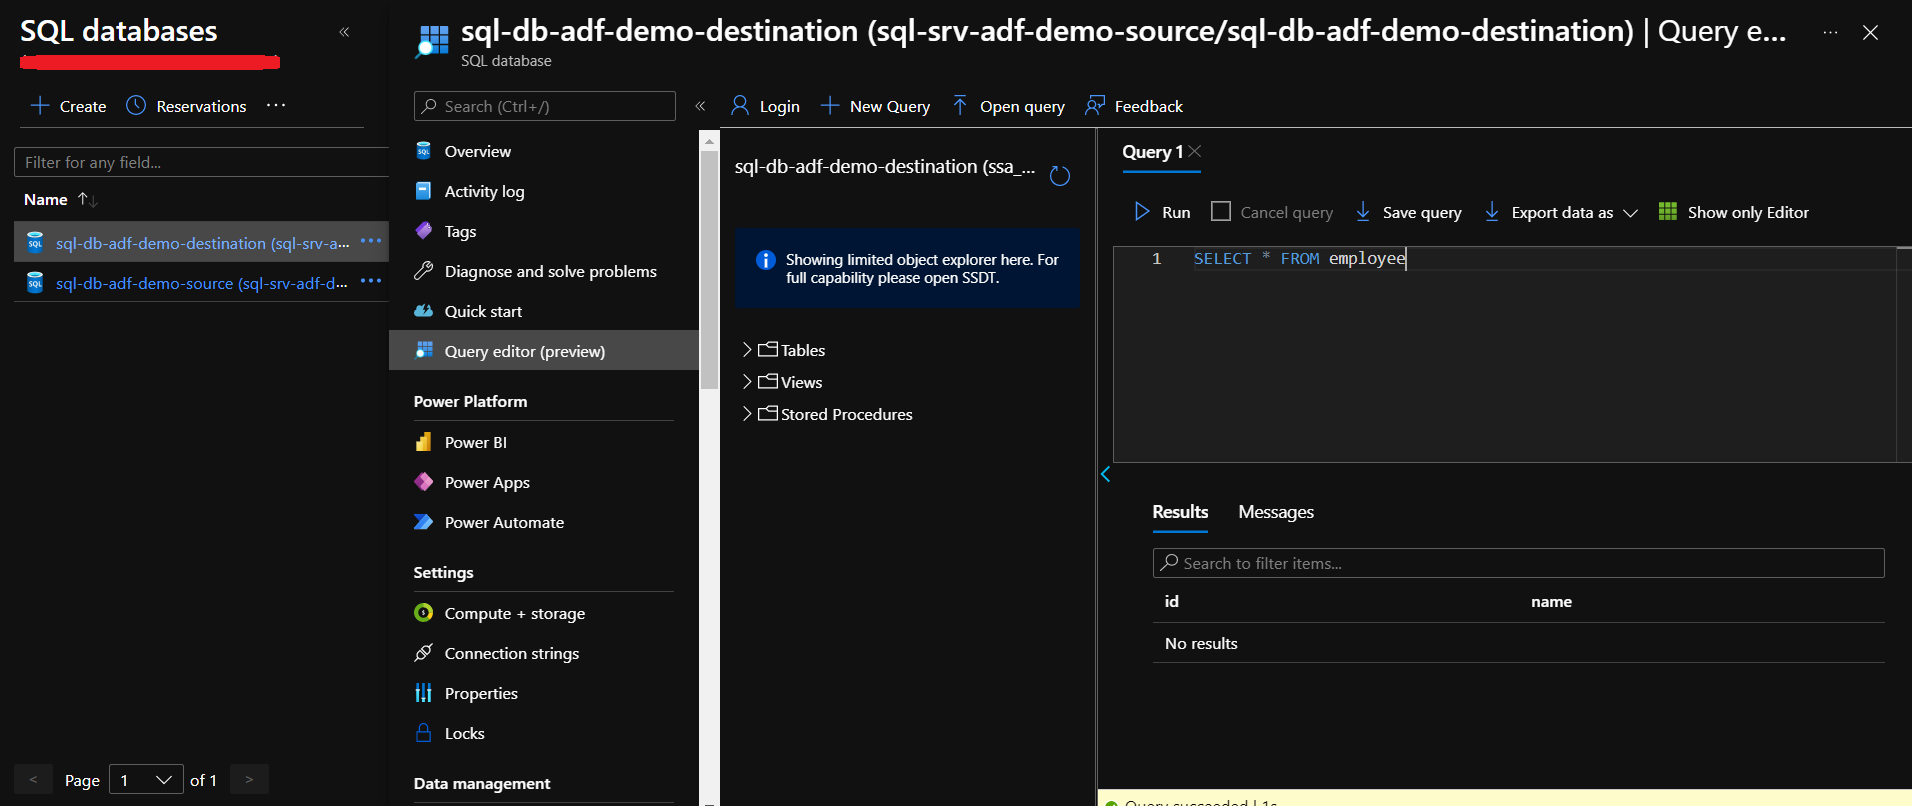Click the Create plus icon
The width and height of the screenshot is (1912, 806).
tap(40, 106)
